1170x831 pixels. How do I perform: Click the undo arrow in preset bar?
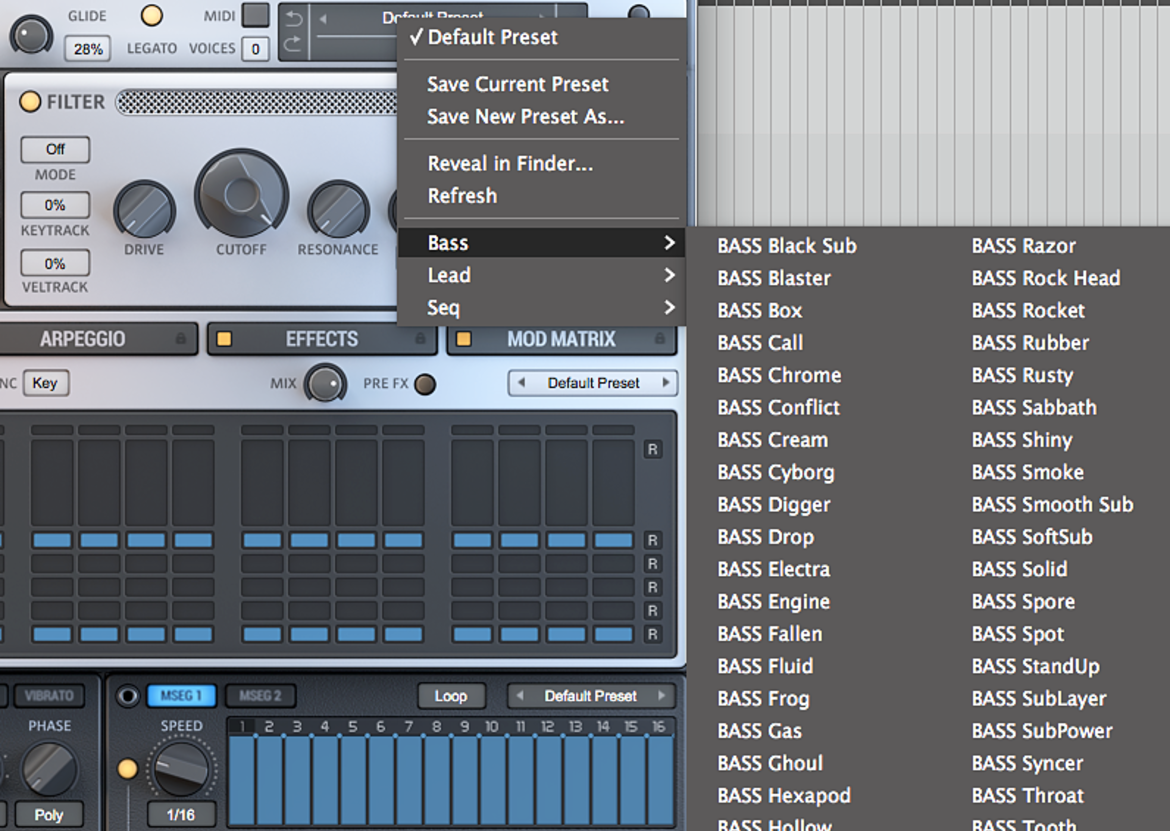293,17
